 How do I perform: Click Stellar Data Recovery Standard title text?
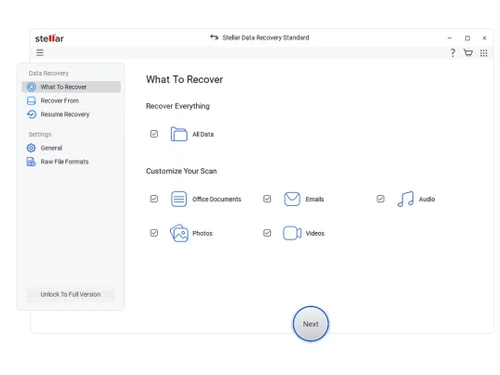266,38
